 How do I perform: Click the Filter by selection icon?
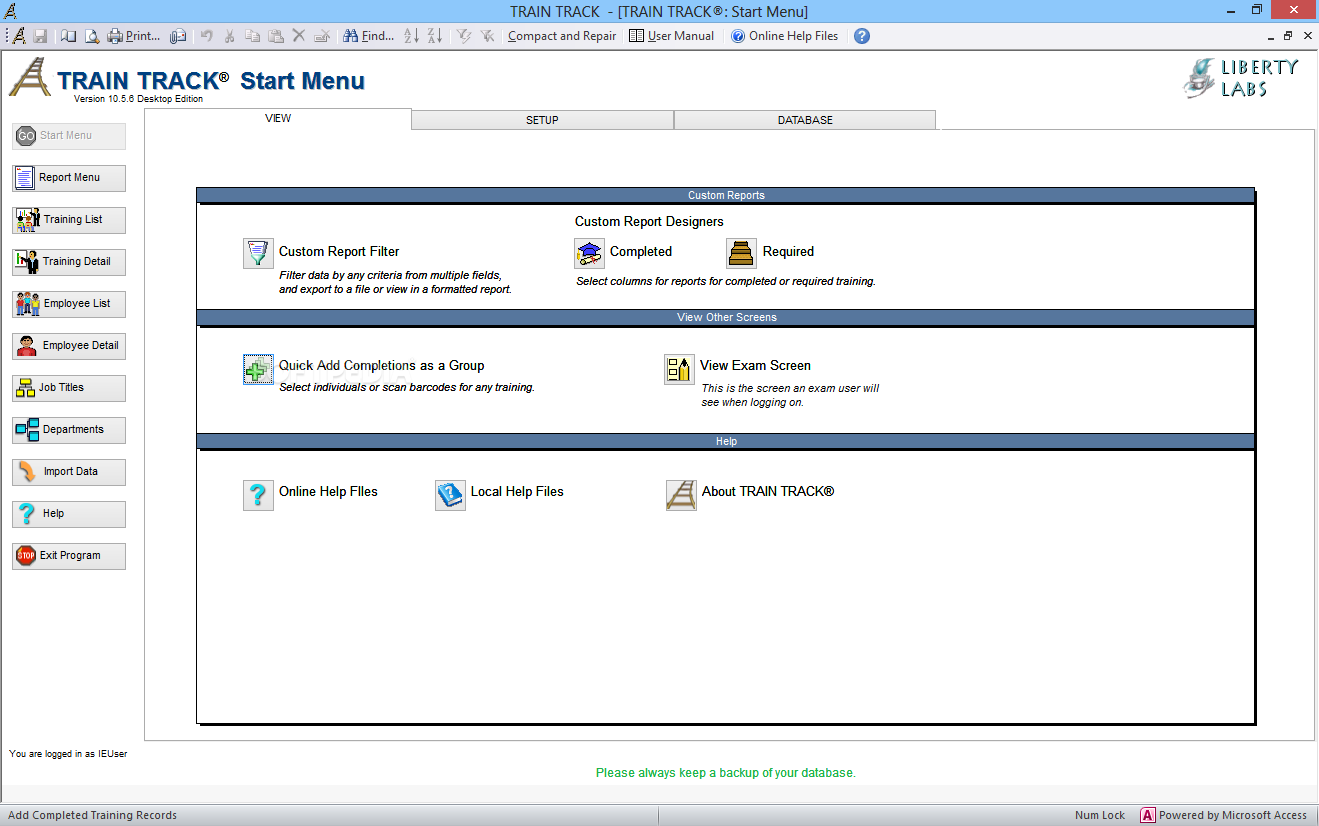(465, 36)
